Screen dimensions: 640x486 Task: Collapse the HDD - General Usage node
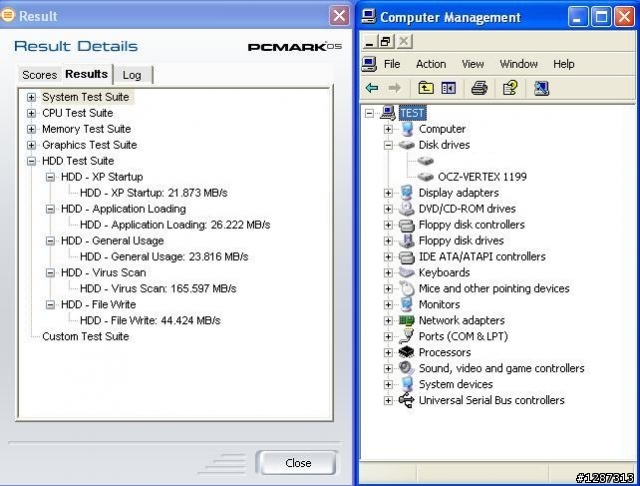tap(50, 241)
